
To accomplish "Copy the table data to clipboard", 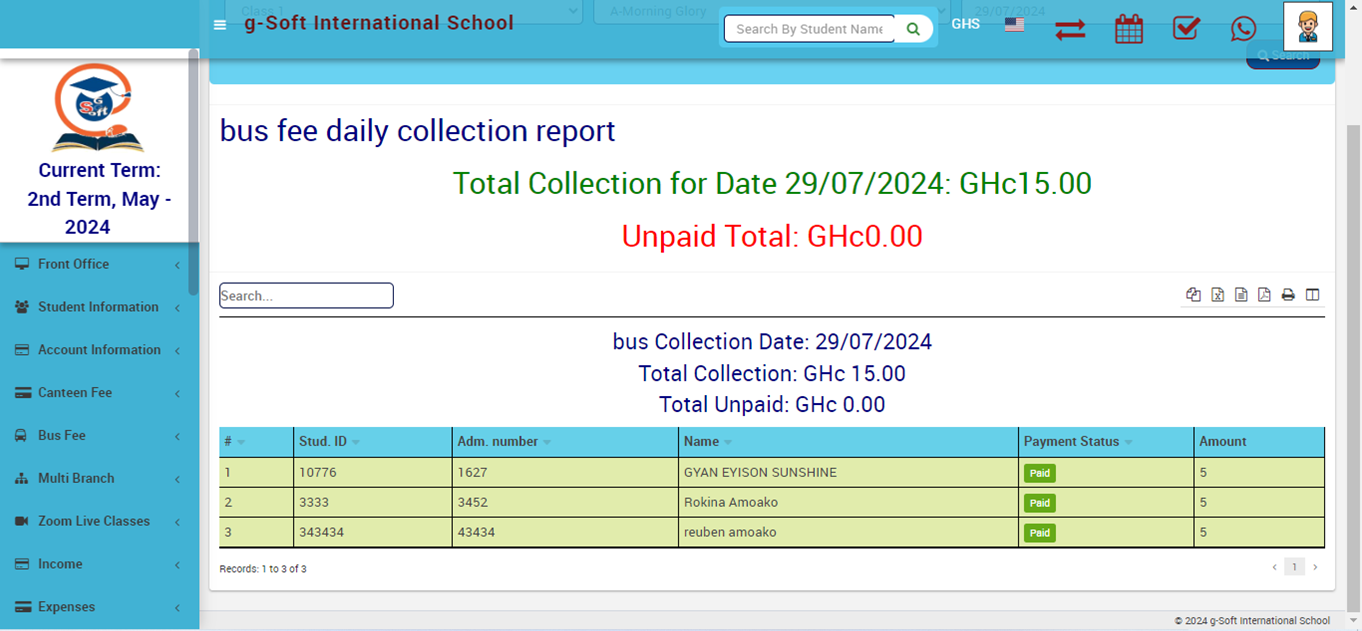I will click(1193, 295).
